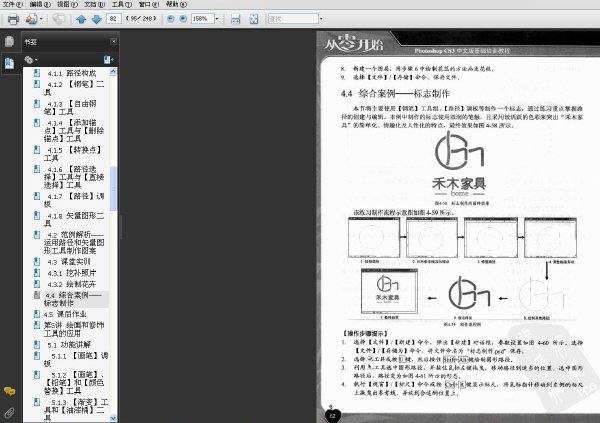The height and width of the screenshot is (423, 600).
Task: Click the page number field showing 82
Action: [x=113, y=18]
